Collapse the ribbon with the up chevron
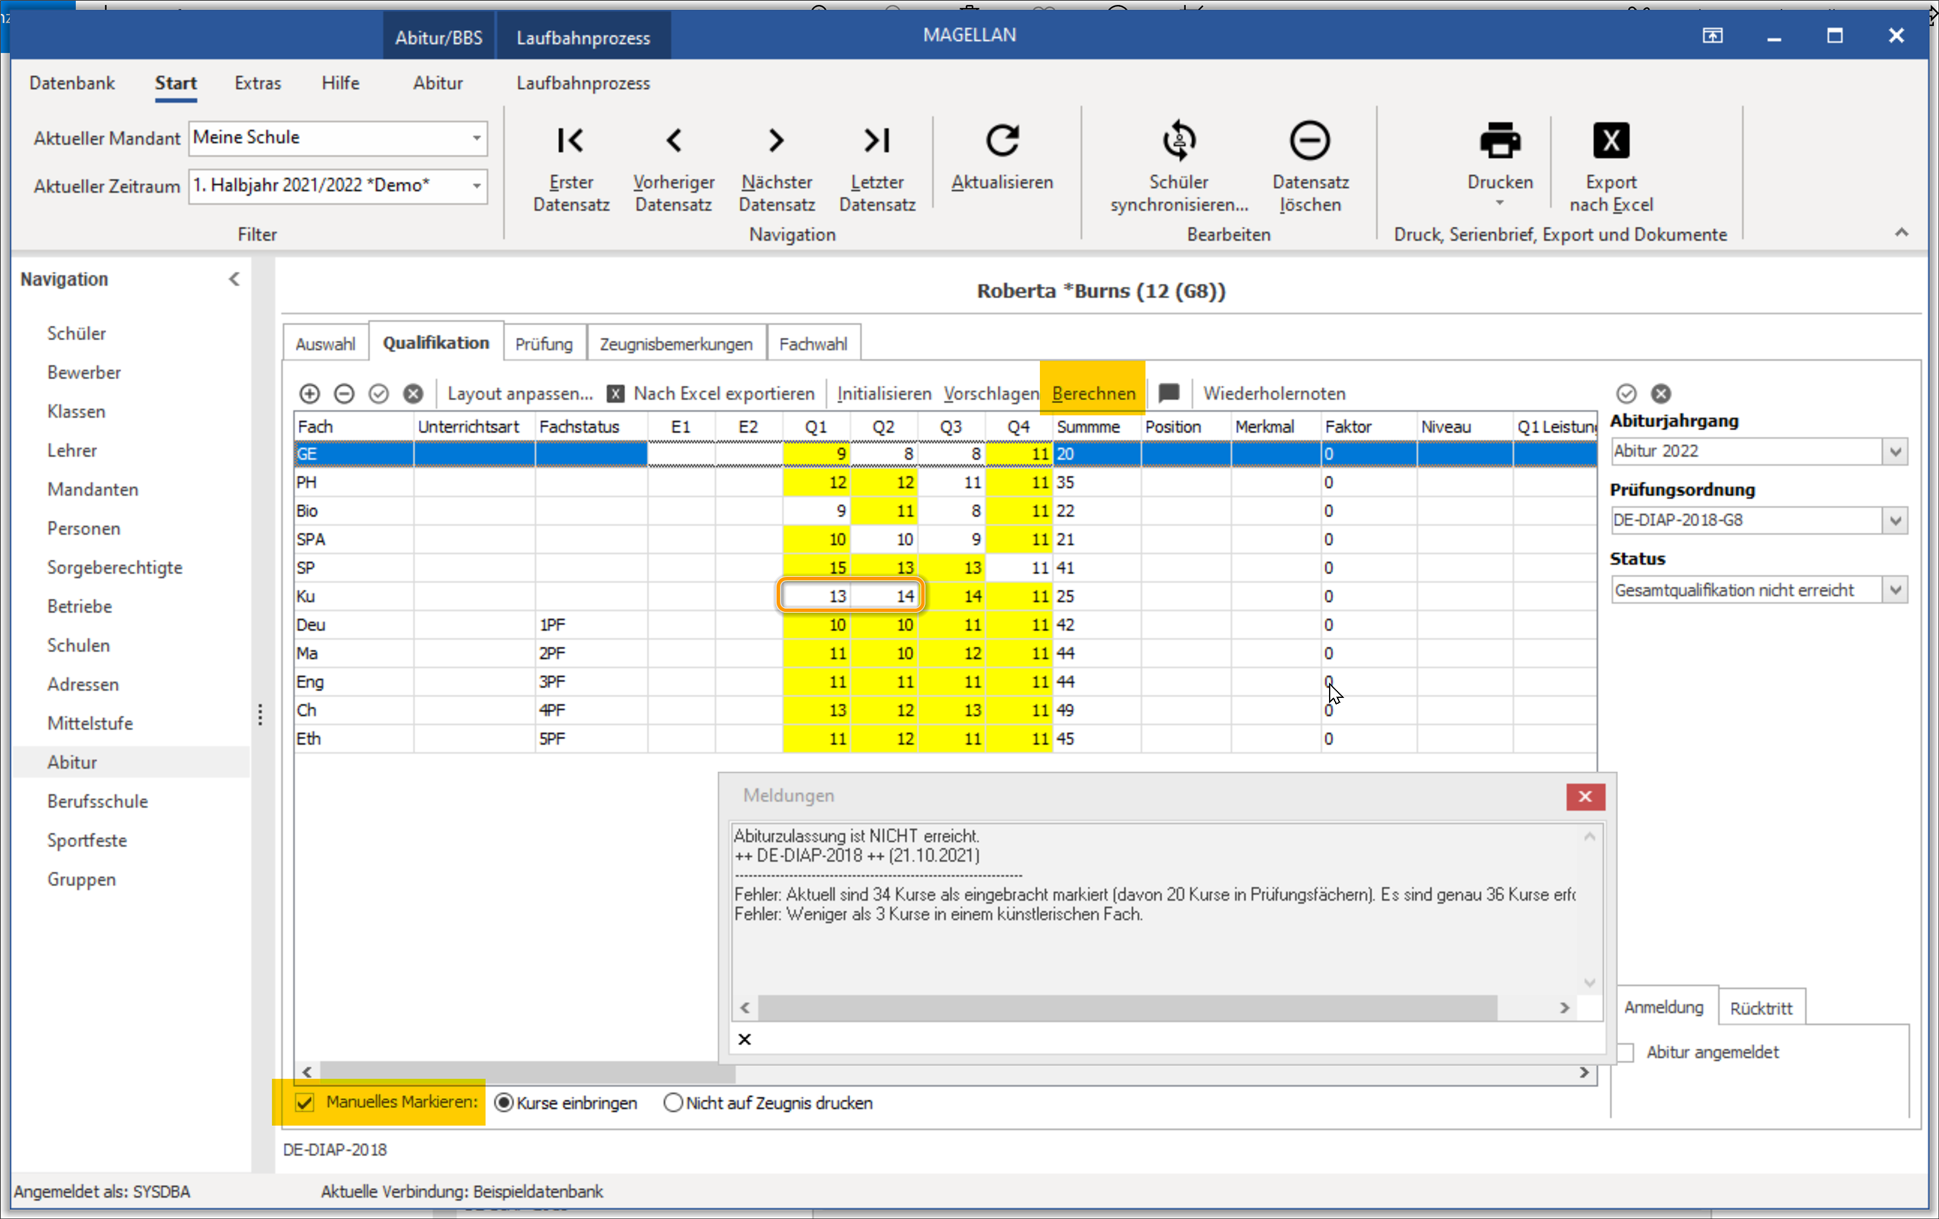The height and width of the screenshot is (1219, 1939). (x=1901, y=232)
